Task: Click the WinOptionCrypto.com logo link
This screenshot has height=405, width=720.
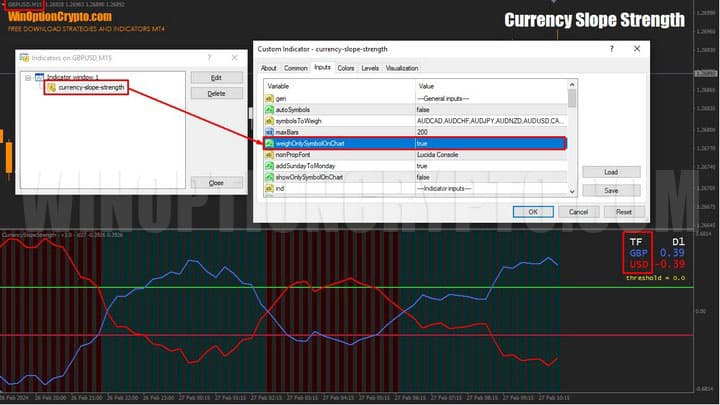Action: pyautogui.click(x=60, y=17)
